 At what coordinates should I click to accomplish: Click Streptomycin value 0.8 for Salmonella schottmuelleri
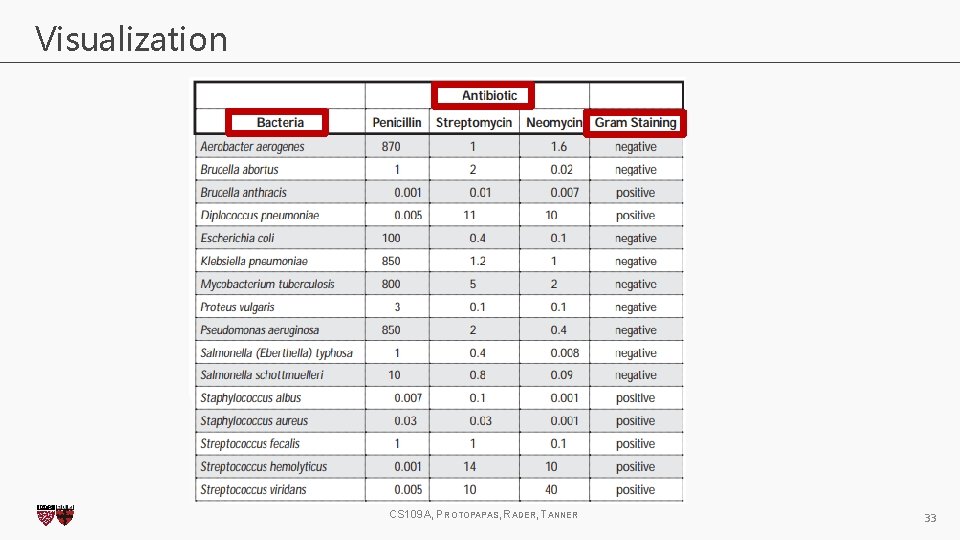click(478, 375)
